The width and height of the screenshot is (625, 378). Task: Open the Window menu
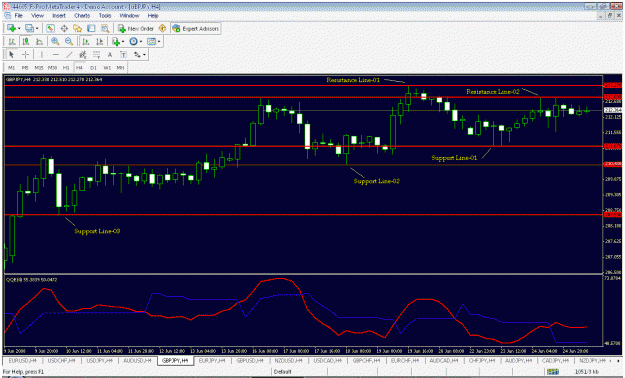(129, 16)
